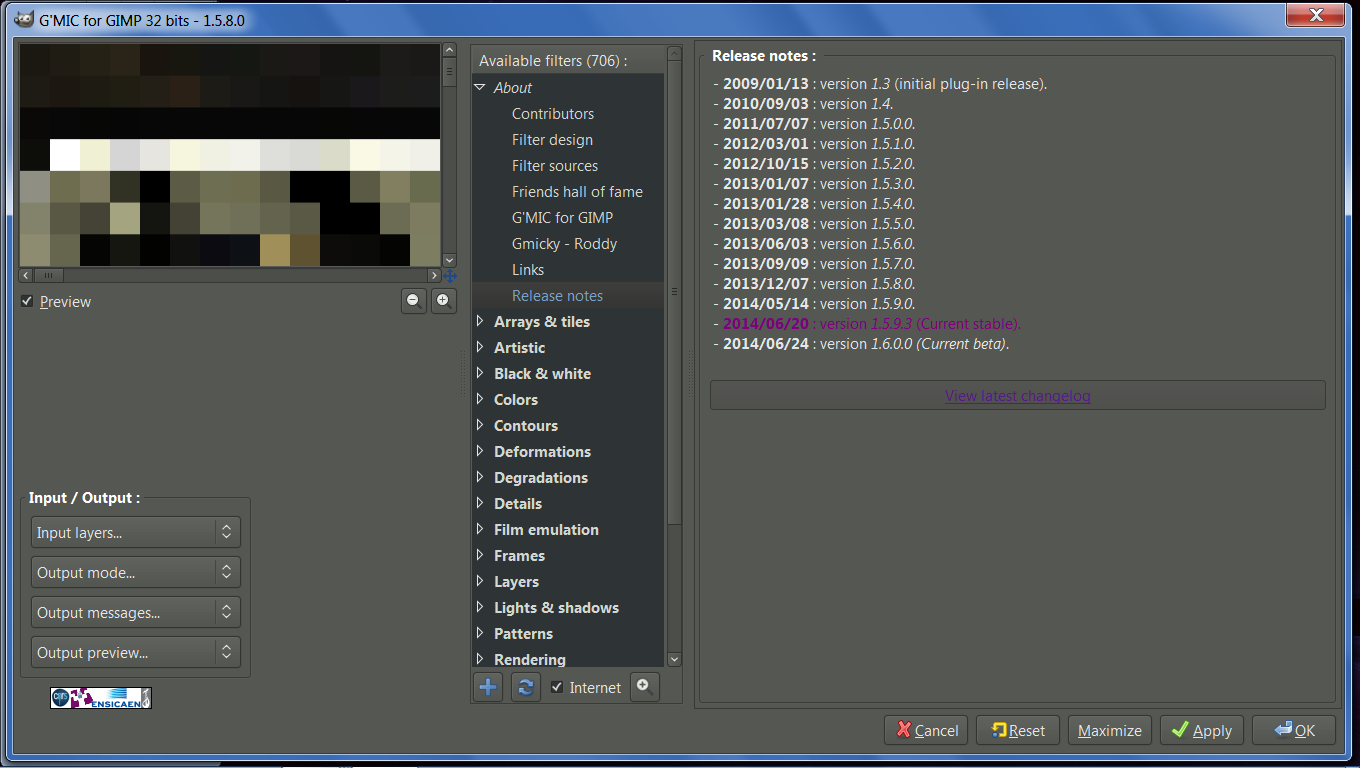The image size is (1360, 768).
Task: Open the Input layers dropdown
Action: point(136,532)
